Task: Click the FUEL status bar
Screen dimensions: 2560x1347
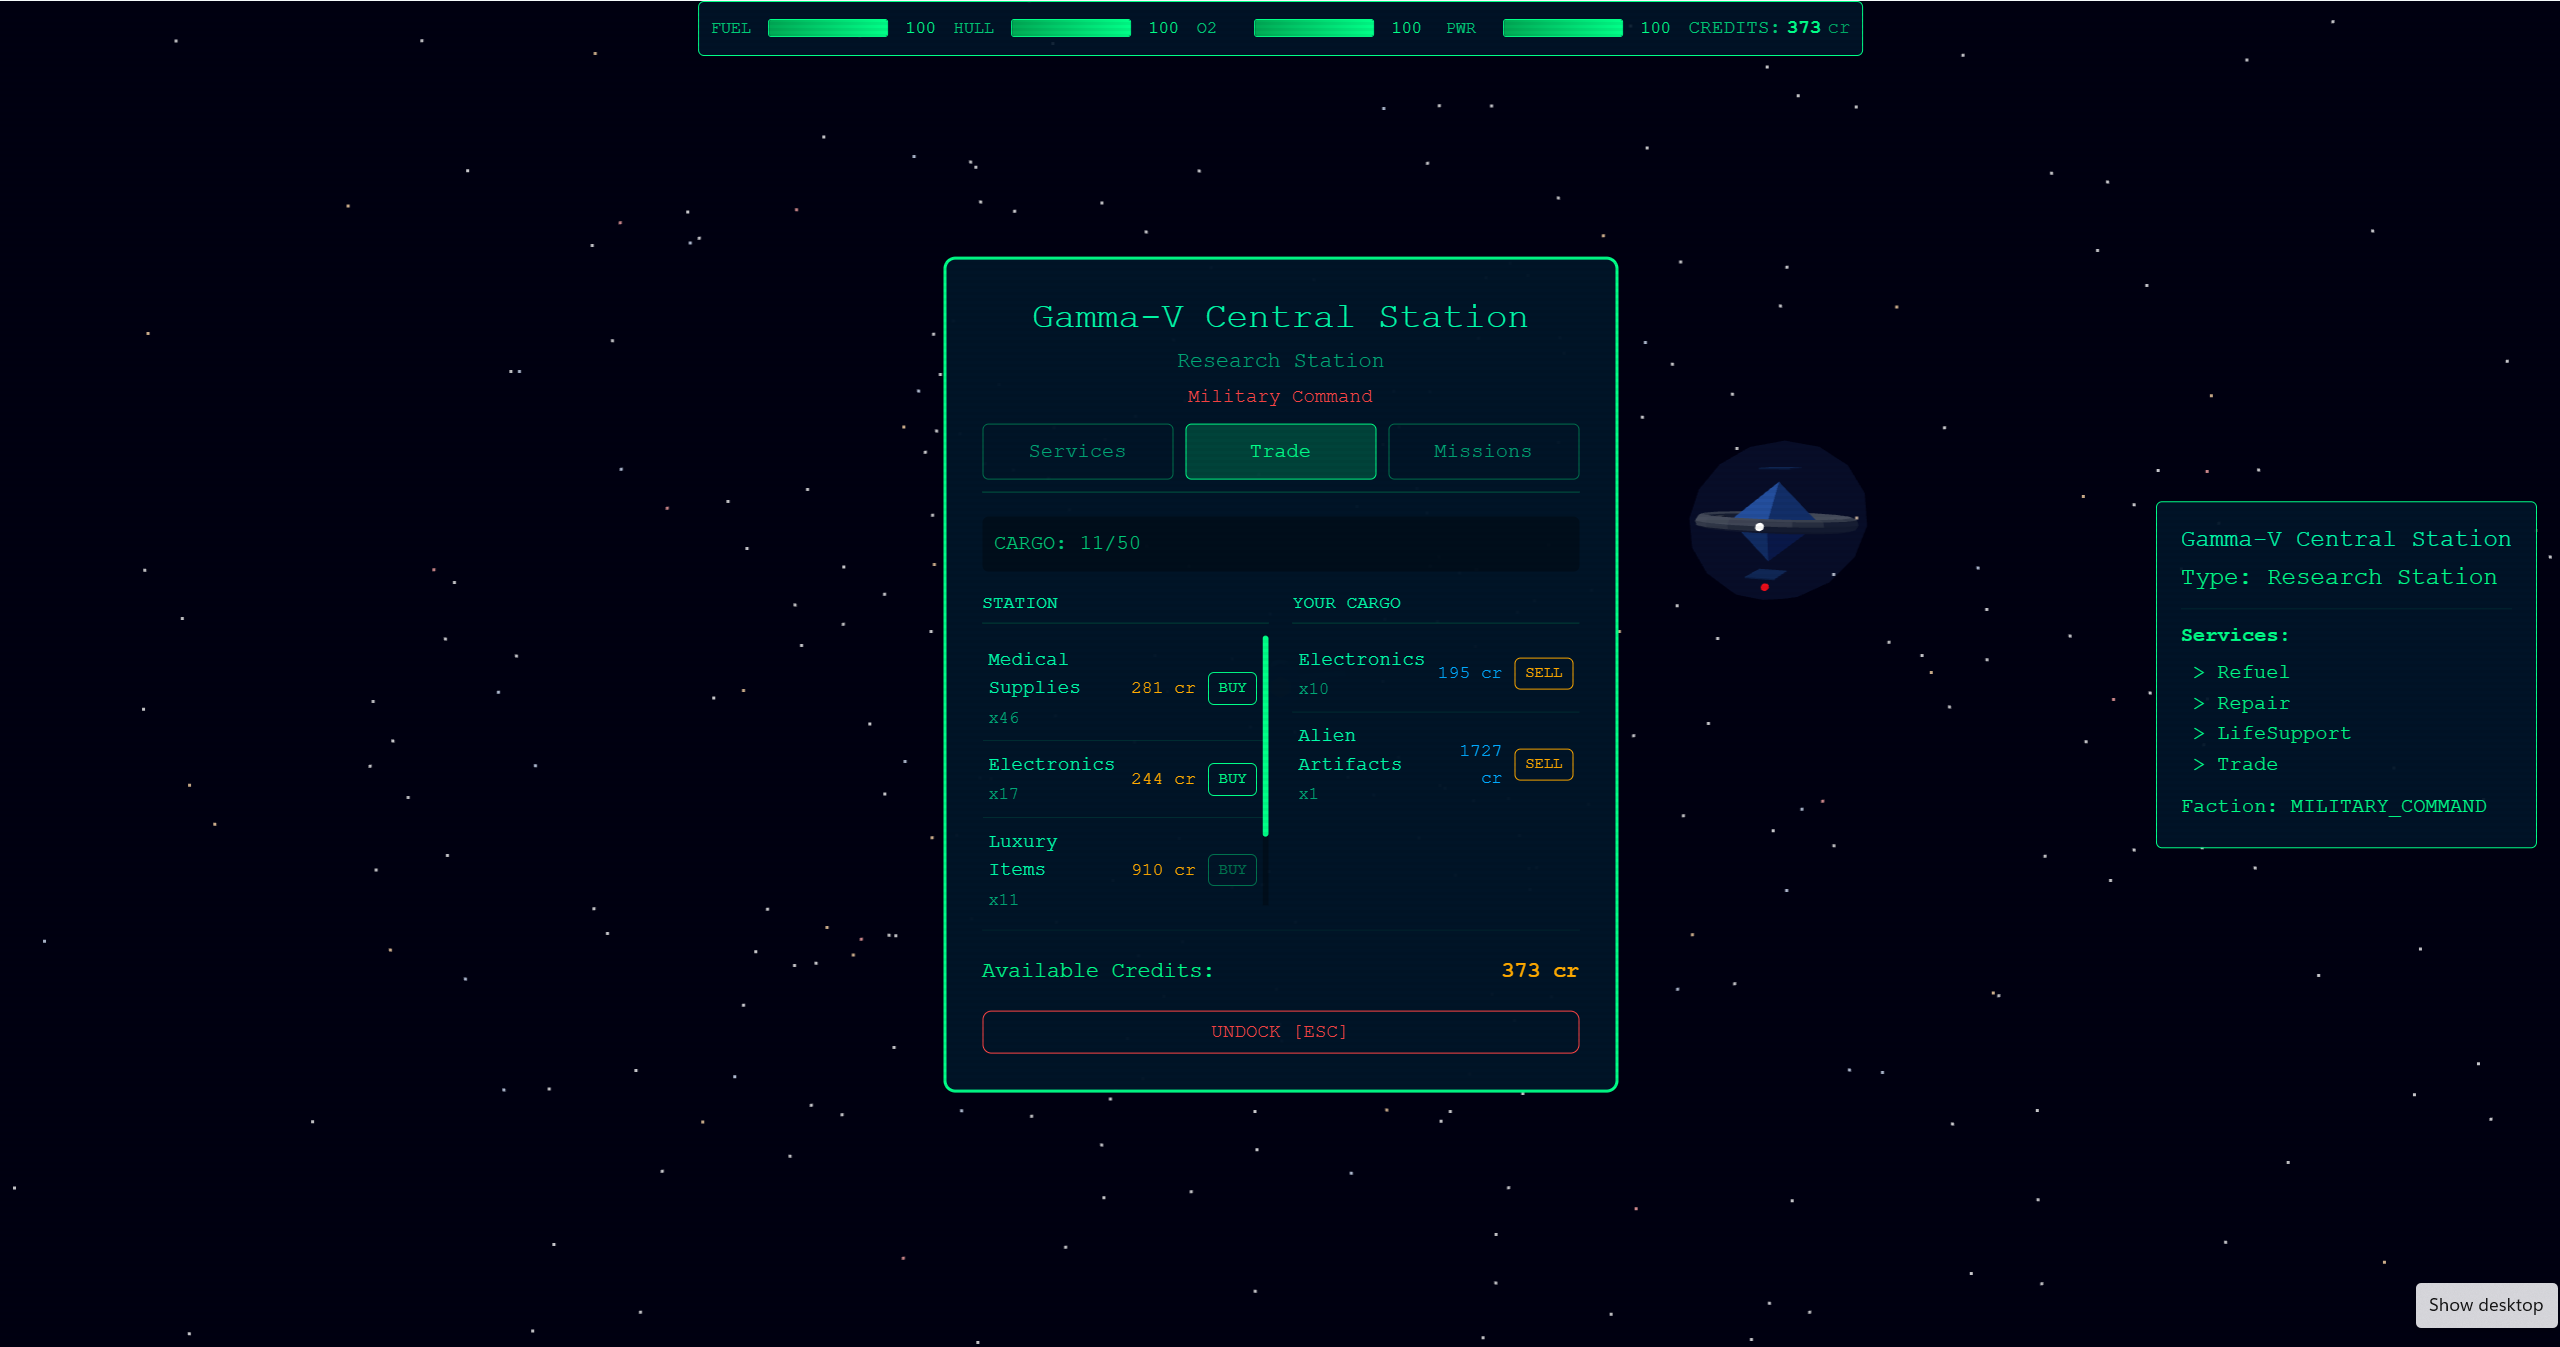Action: click(827, 27)
